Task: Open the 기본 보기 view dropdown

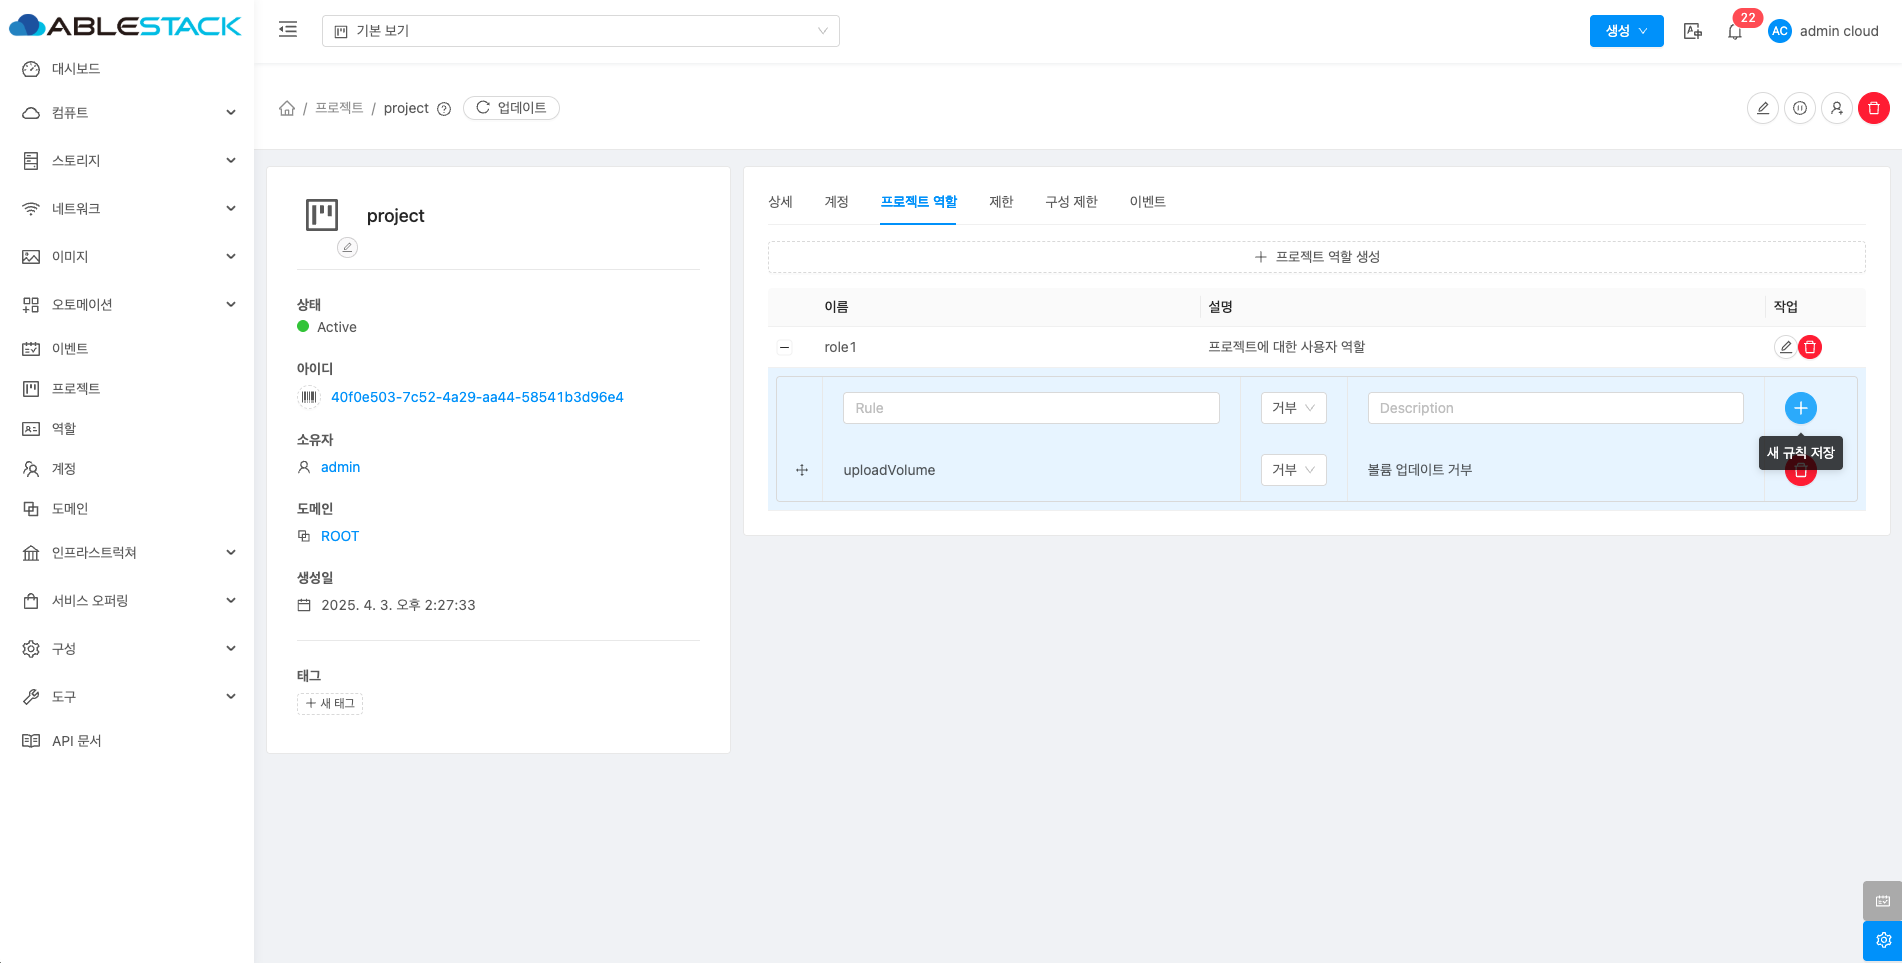Action: point(580,31)
